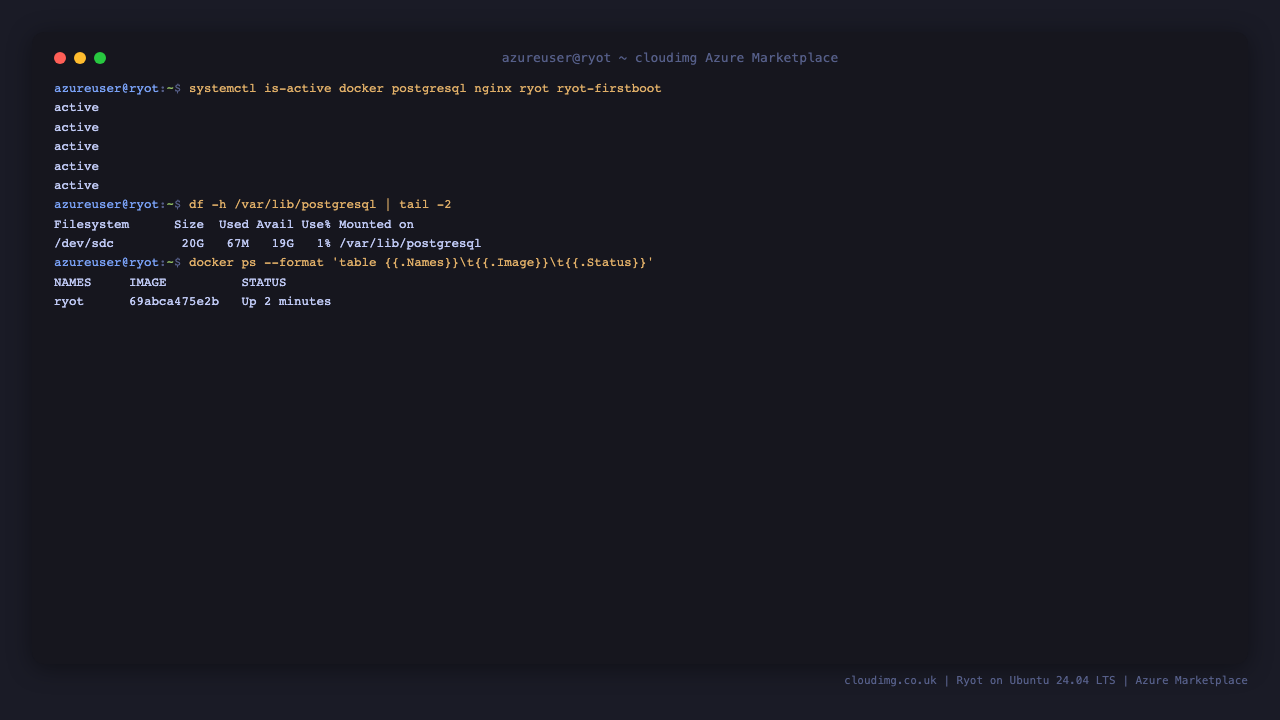Click the 'Filesystem' column header
The width and height of the screenshot is (1280, 720).
91,224
